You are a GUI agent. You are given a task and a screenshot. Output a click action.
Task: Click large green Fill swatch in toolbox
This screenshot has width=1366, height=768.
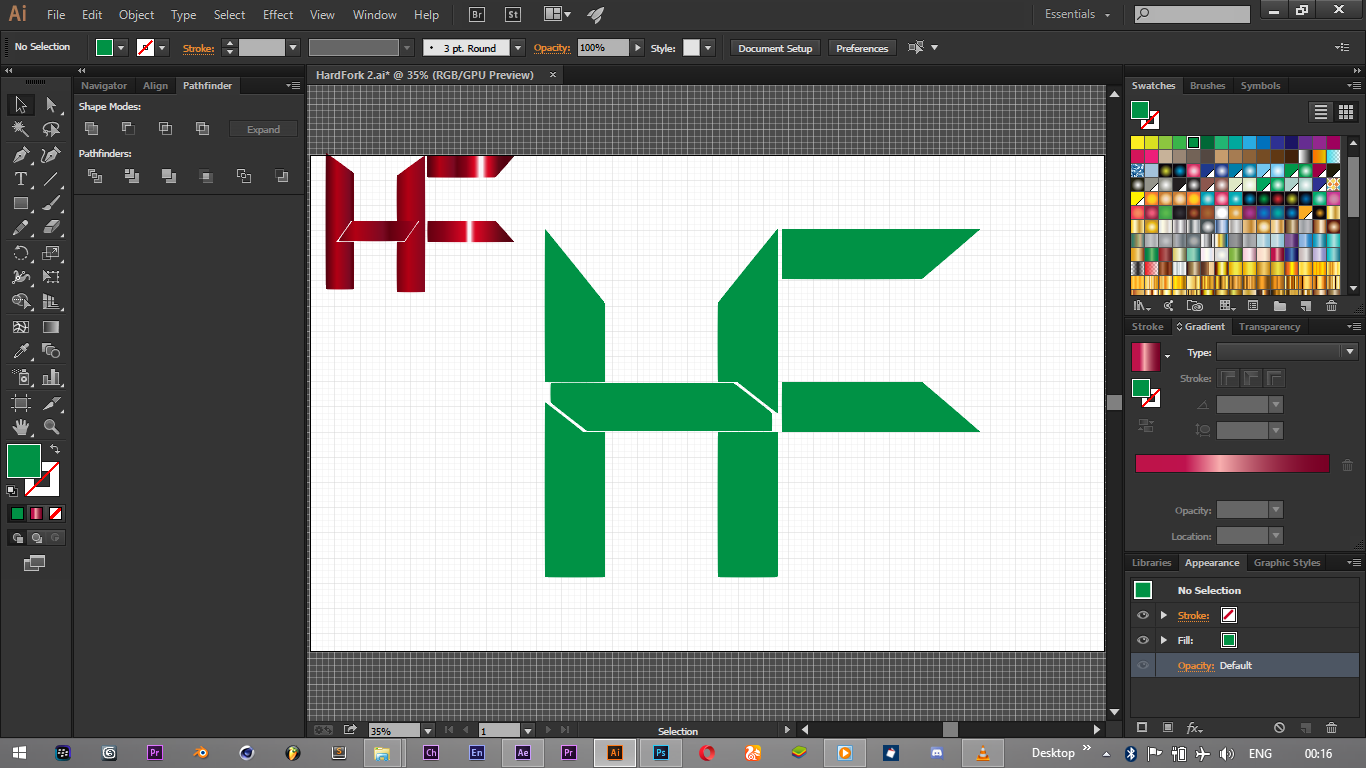[24, 461]
